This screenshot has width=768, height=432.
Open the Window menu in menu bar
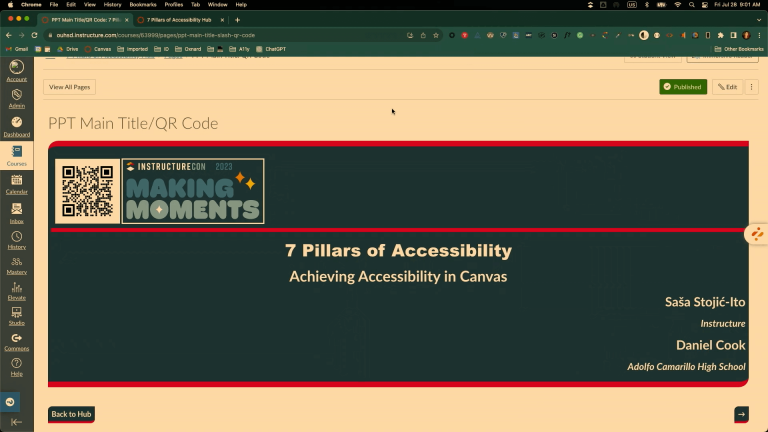coord(217,4)
